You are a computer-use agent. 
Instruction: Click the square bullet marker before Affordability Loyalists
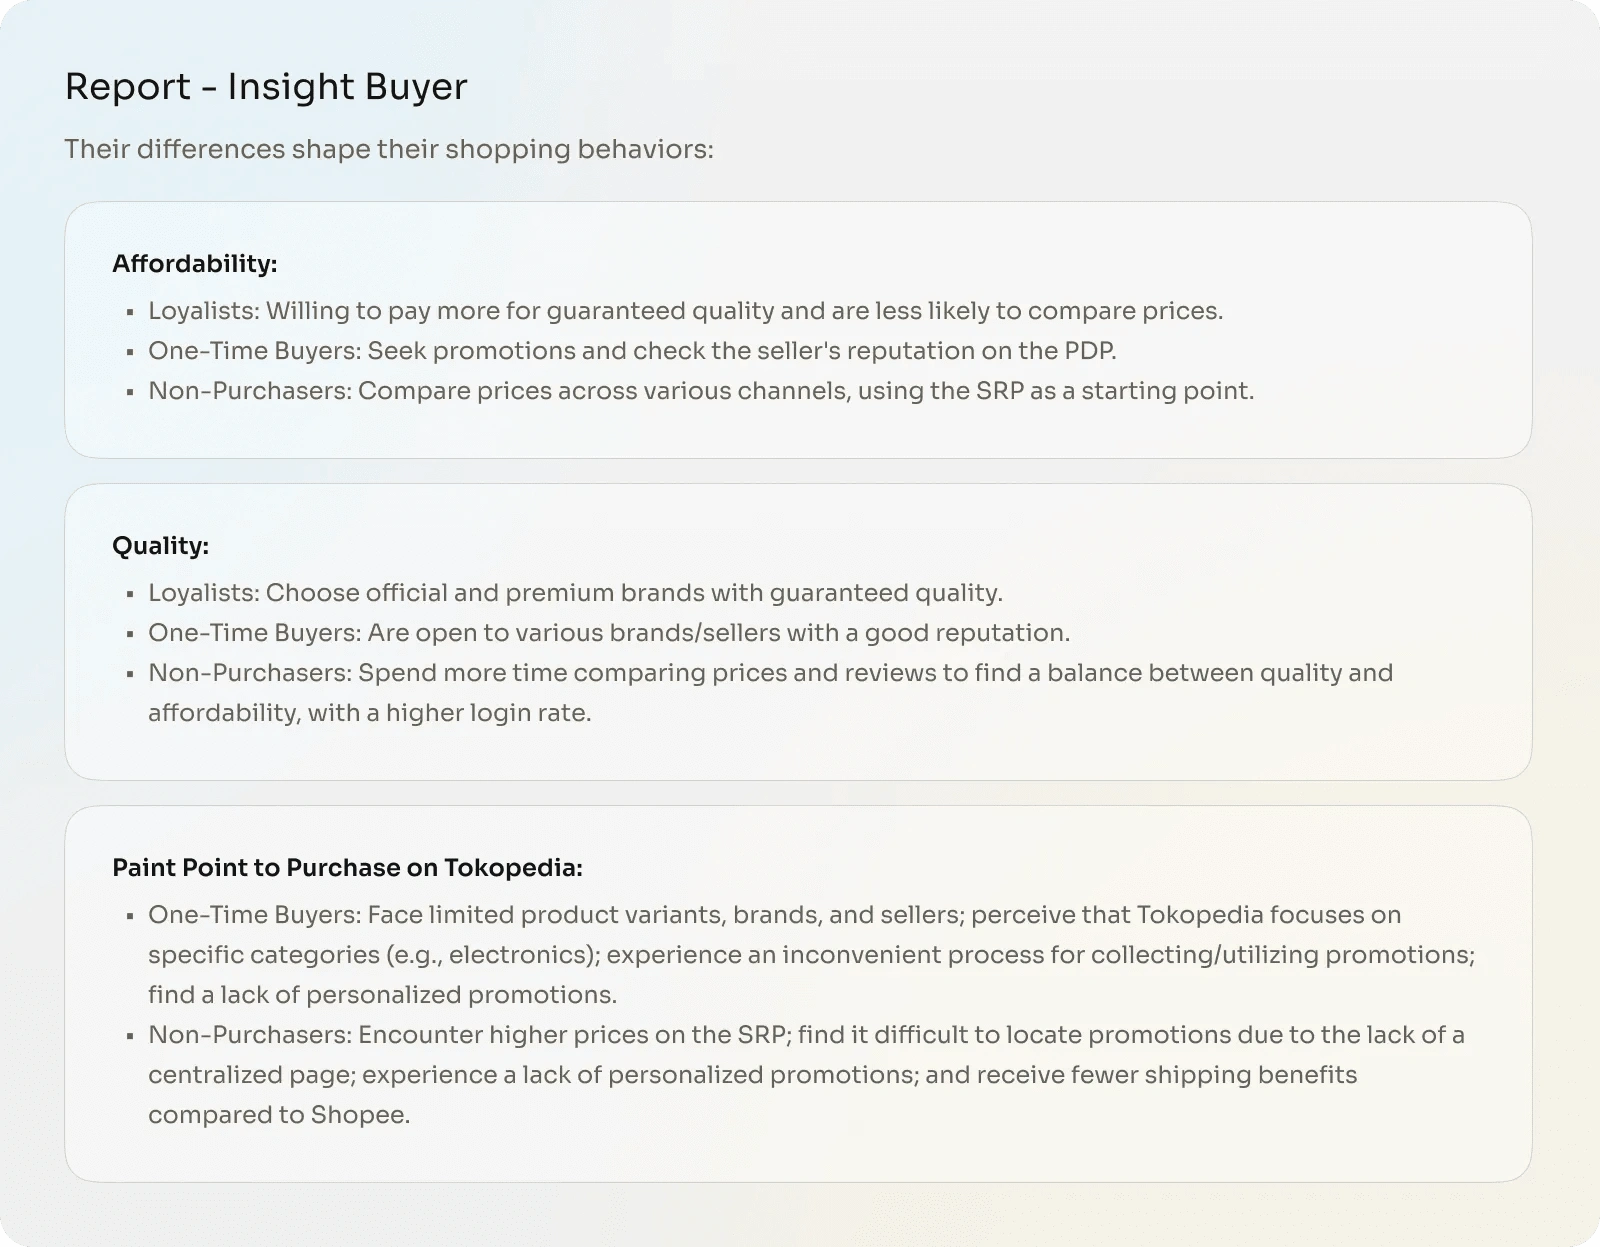coord(130,312)
